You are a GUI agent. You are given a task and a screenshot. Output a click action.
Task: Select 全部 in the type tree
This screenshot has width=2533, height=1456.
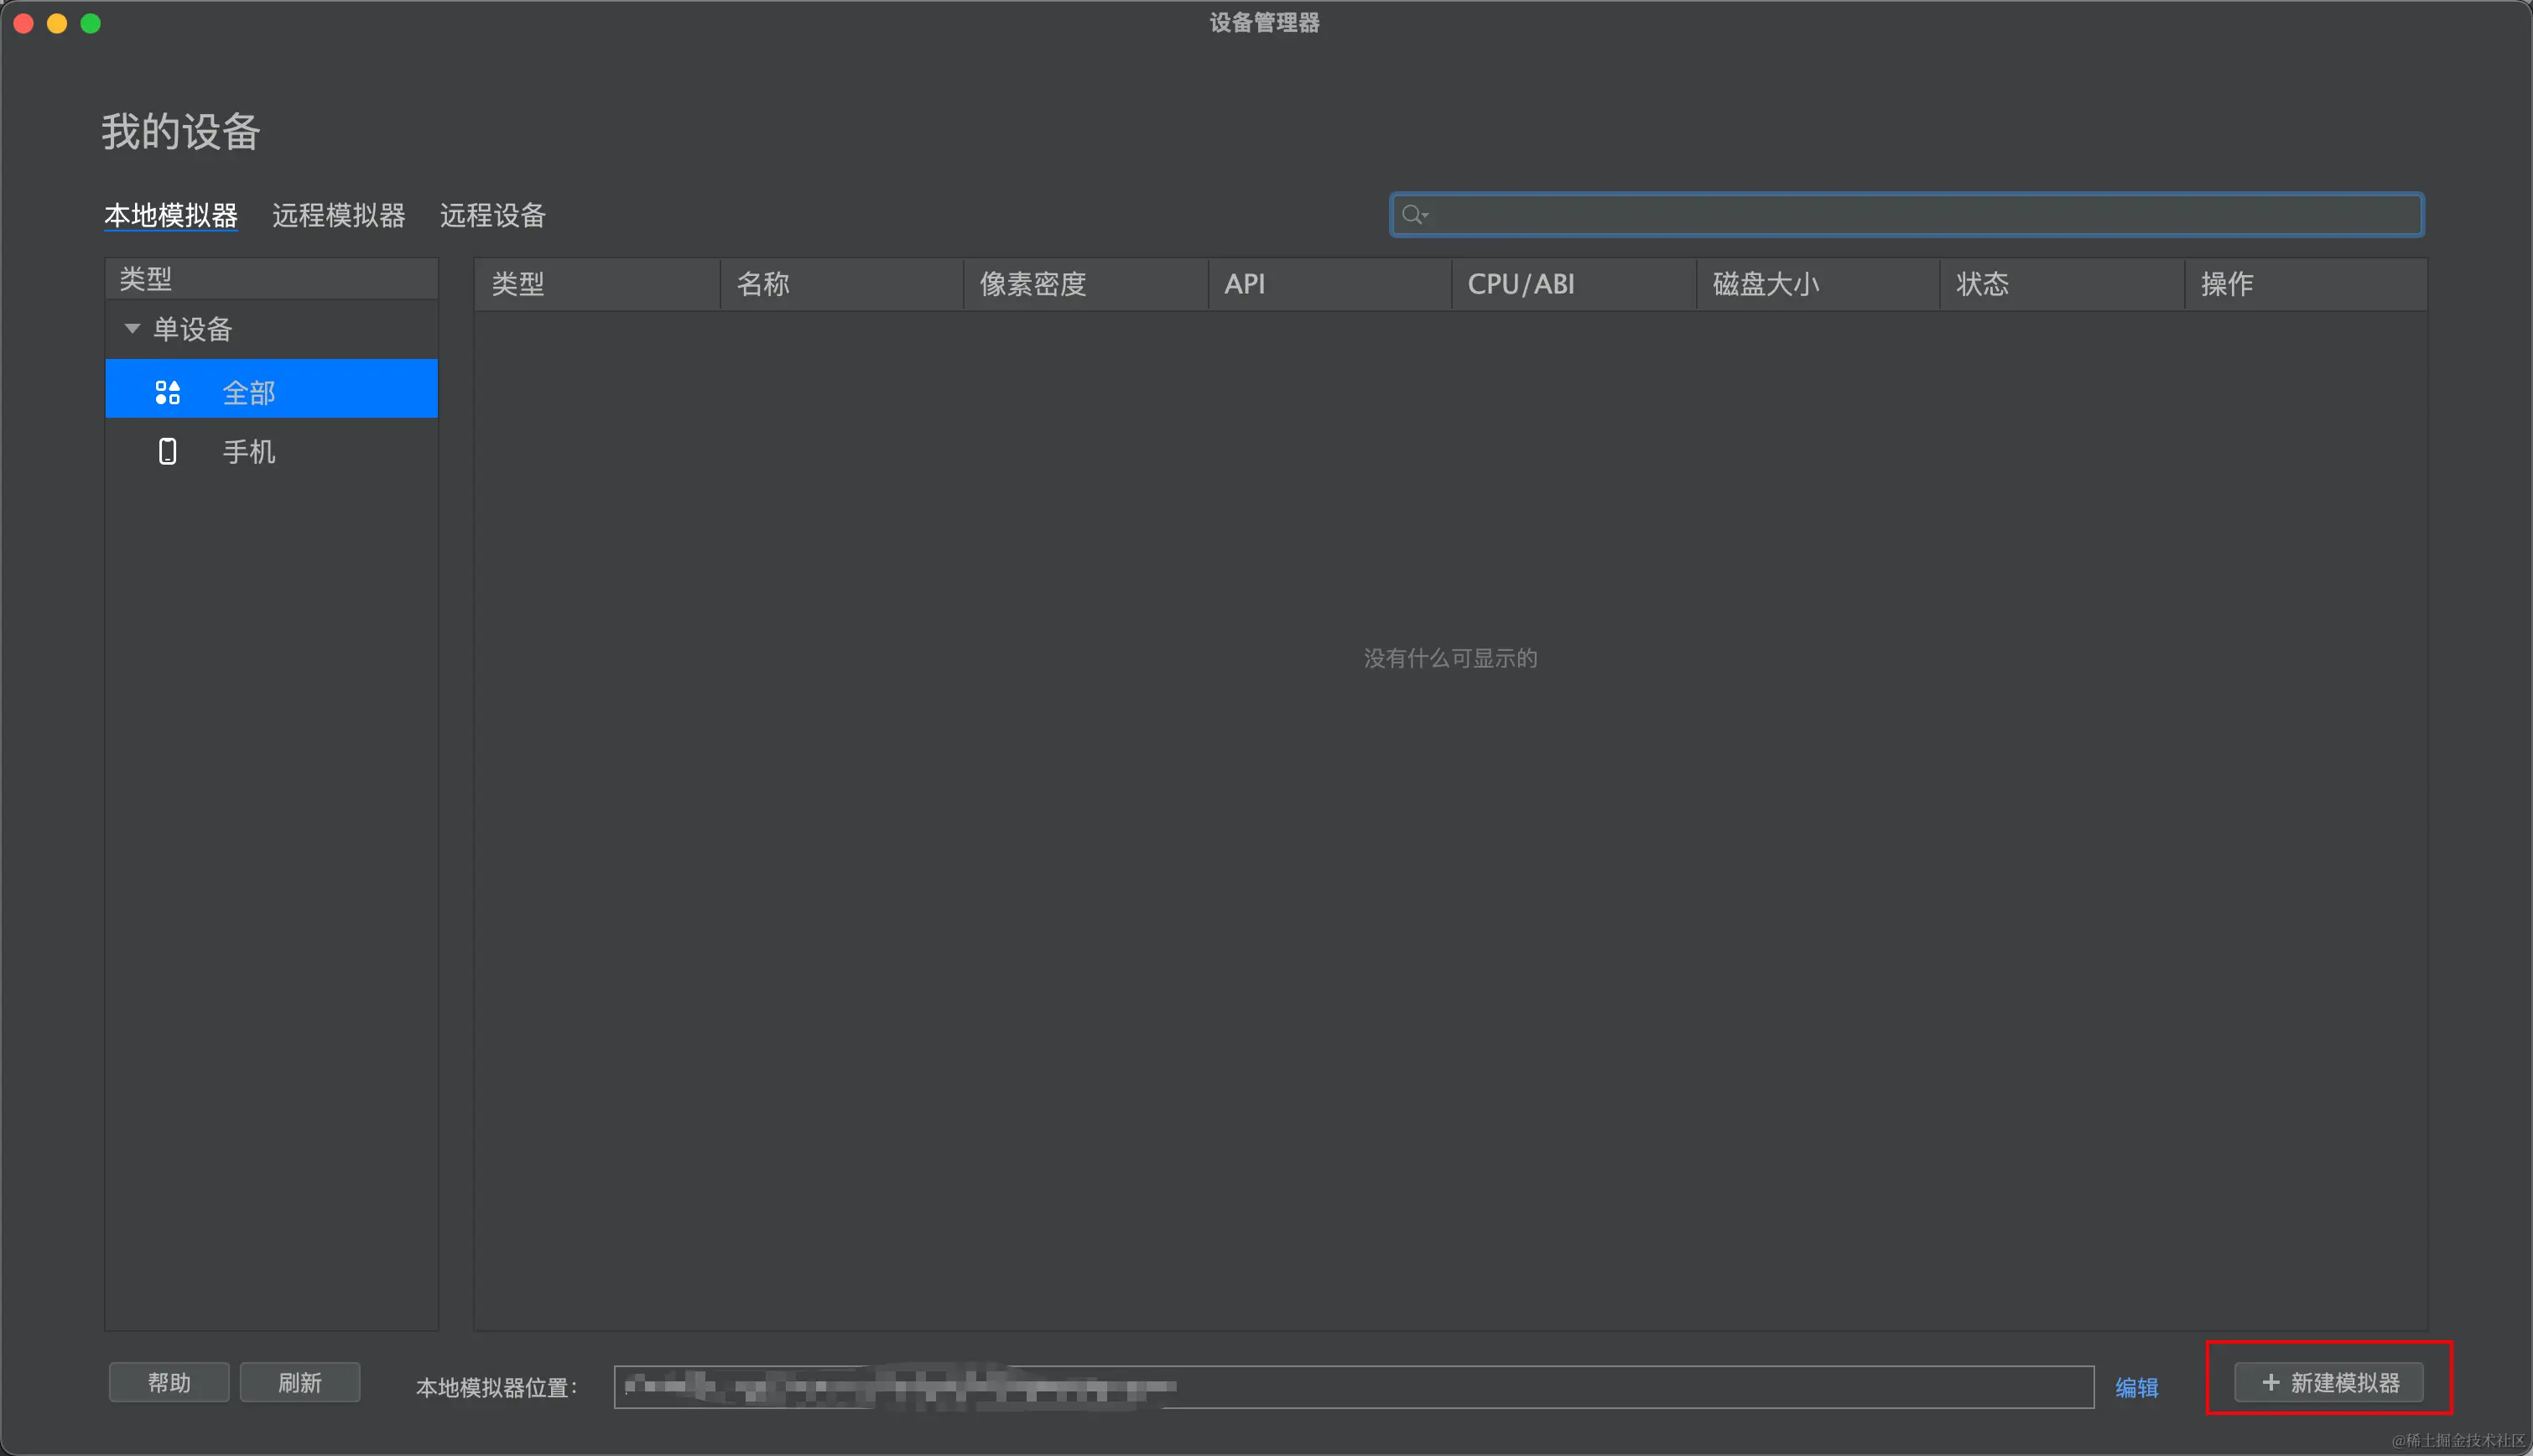[249, 392]
